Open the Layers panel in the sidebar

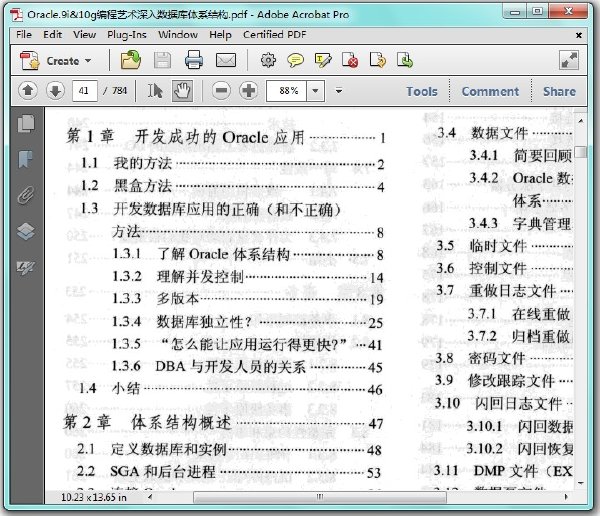coord(26,231)
